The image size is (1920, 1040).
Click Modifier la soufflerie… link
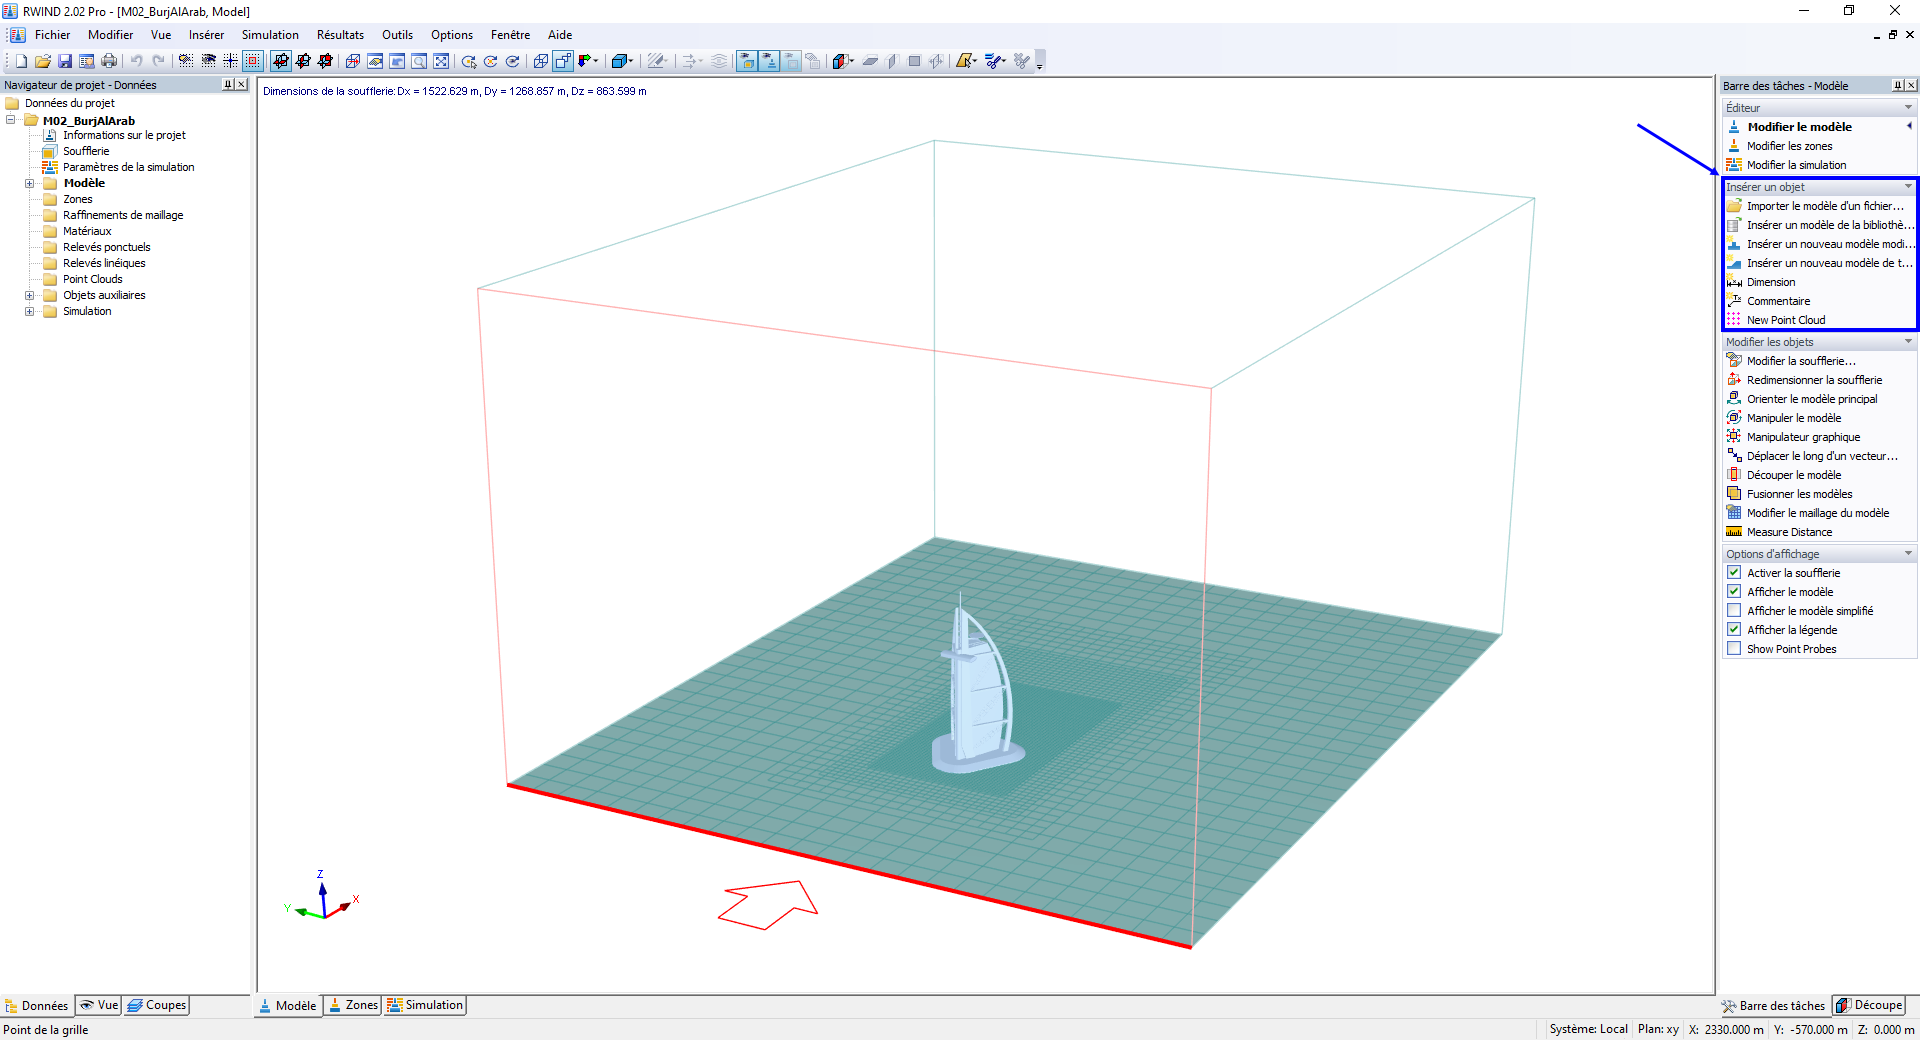coord(1801,361)
